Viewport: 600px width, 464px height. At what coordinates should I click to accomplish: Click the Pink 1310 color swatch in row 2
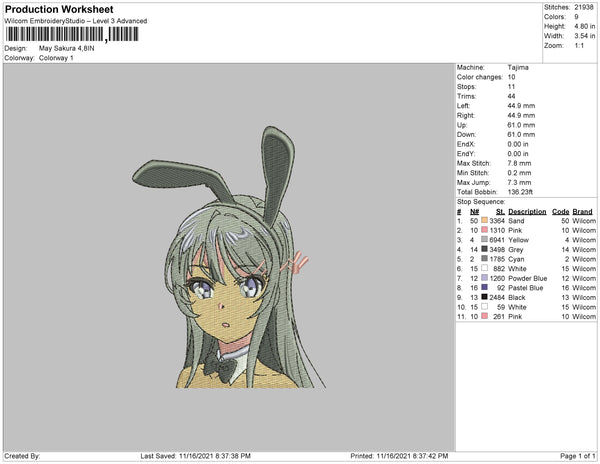[484, 230]
